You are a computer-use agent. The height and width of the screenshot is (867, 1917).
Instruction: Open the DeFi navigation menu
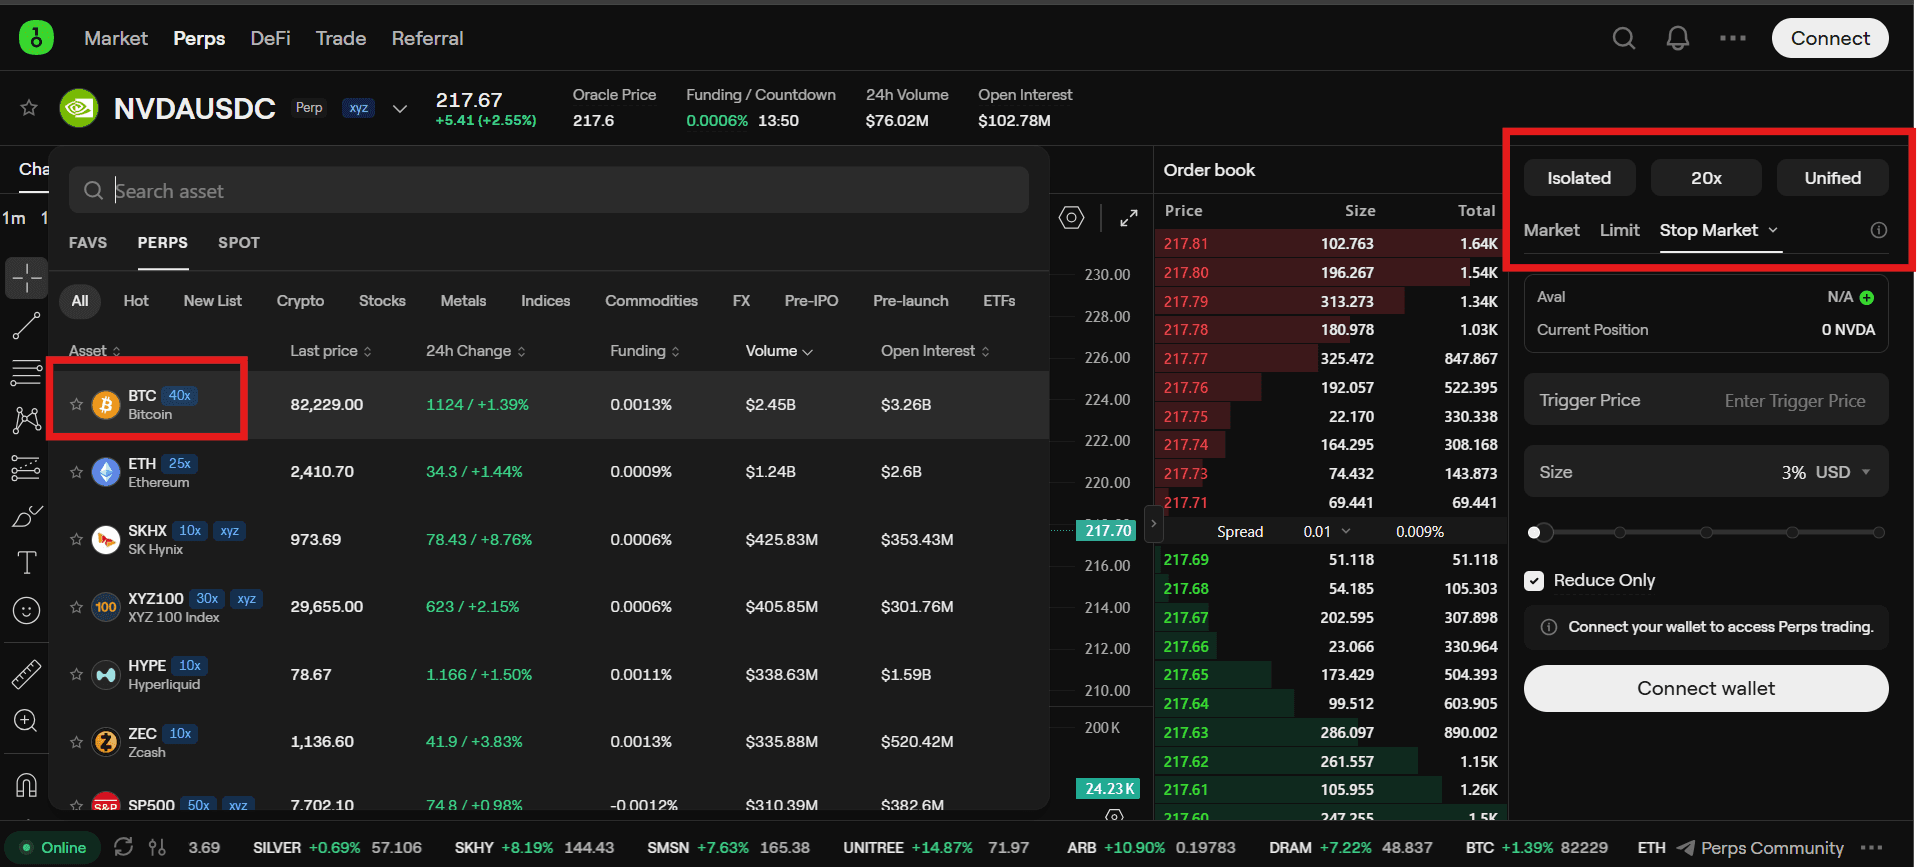point(270,38)
